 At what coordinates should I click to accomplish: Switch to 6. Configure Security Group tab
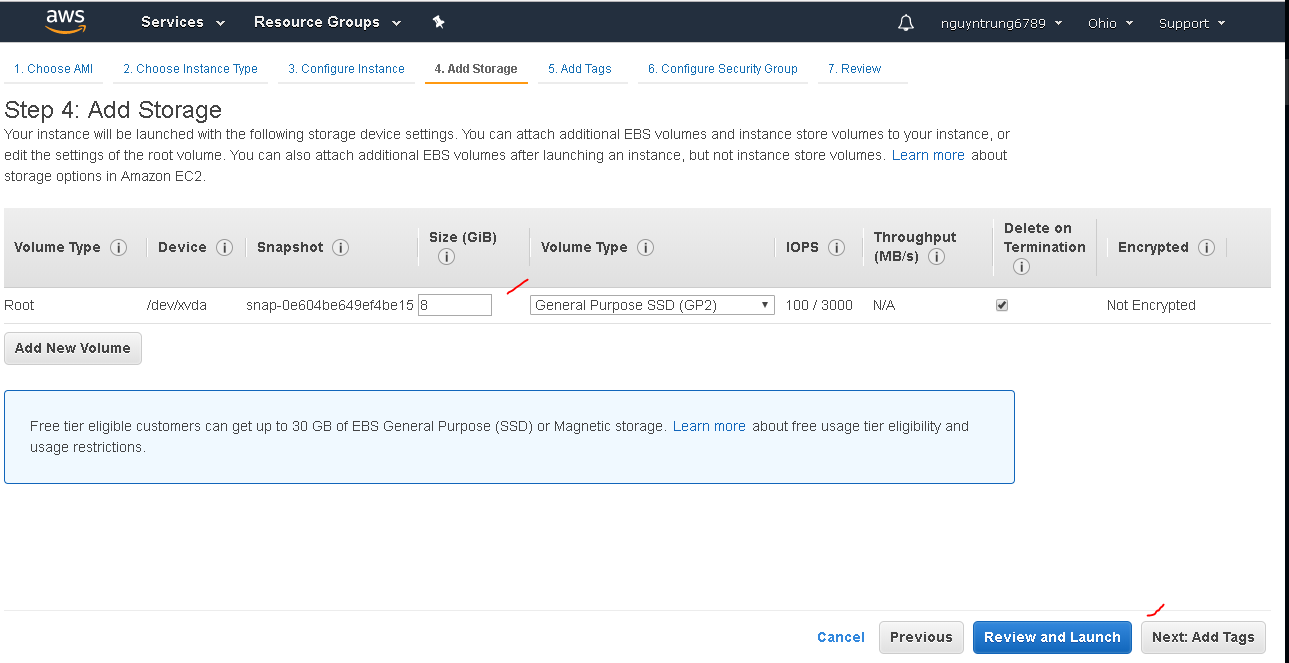(722, 69)
